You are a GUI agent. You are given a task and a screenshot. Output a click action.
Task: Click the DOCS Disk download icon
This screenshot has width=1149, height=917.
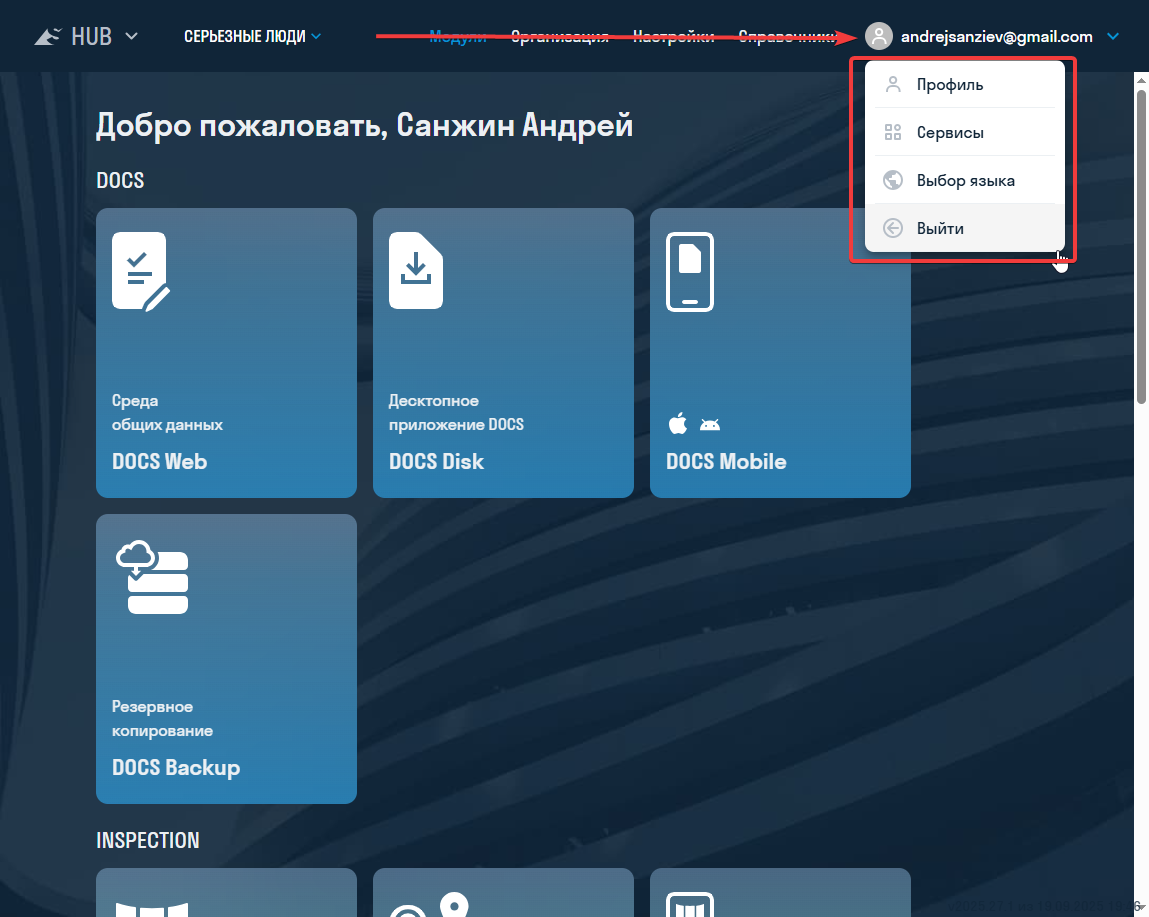[x=415, y=271]
